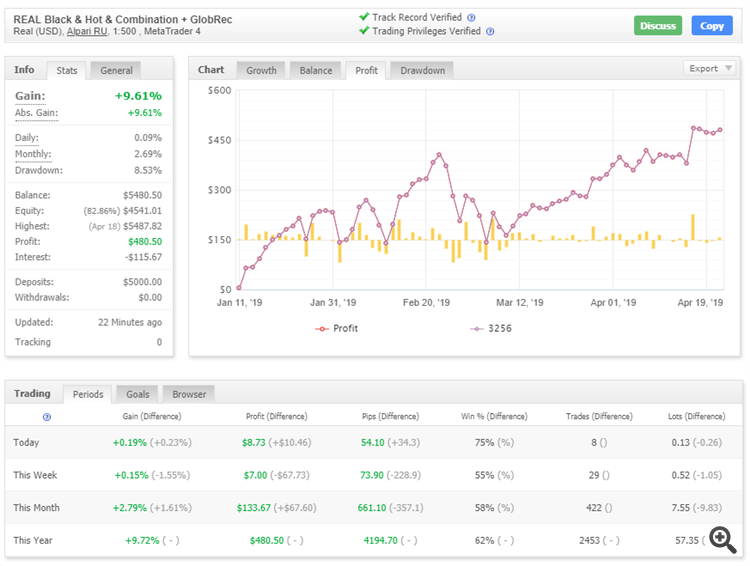The height and width of the screenshot is (566, 750).
Task: Select the General info tab
Action: point(116,70)
